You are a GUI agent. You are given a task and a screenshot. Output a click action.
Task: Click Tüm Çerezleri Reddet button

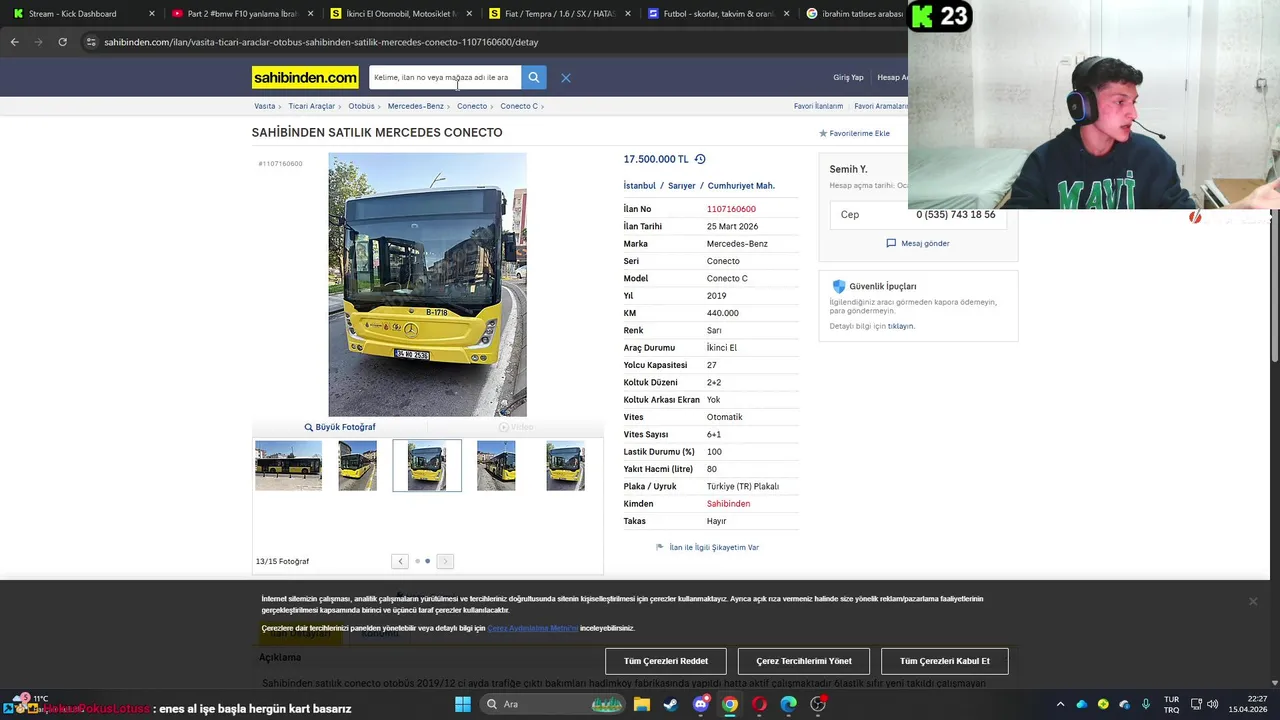tap(666, 661)
